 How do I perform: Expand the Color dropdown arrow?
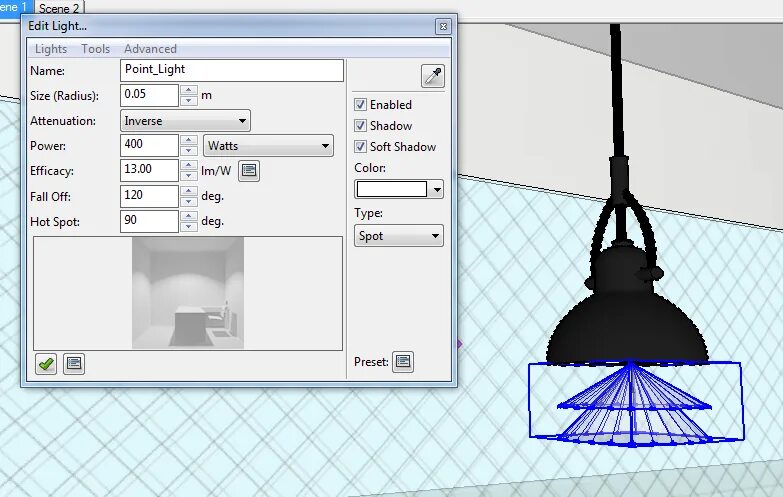click(437, 189)
